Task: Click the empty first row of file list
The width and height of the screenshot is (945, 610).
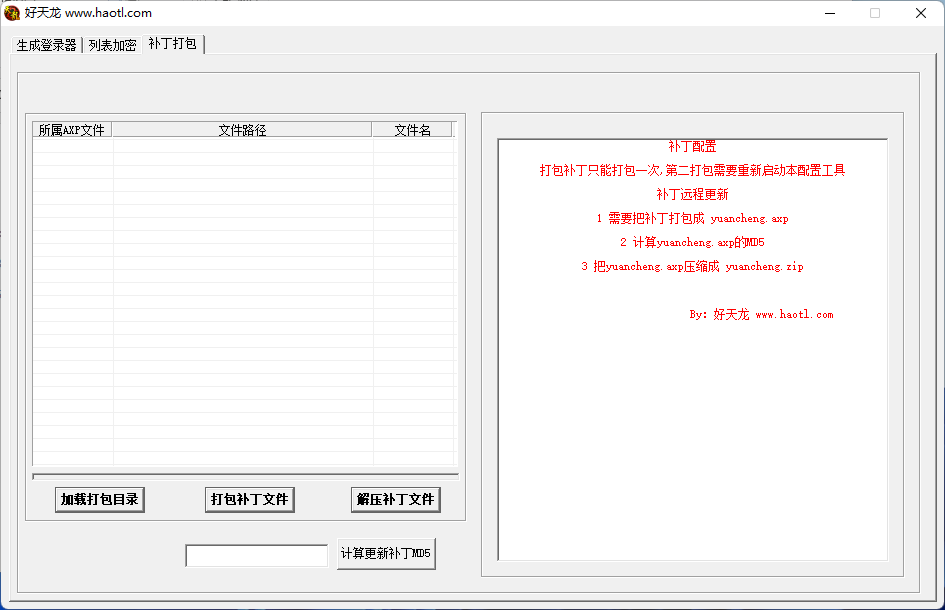Action: pyautogui.click(x=243, y=145)
